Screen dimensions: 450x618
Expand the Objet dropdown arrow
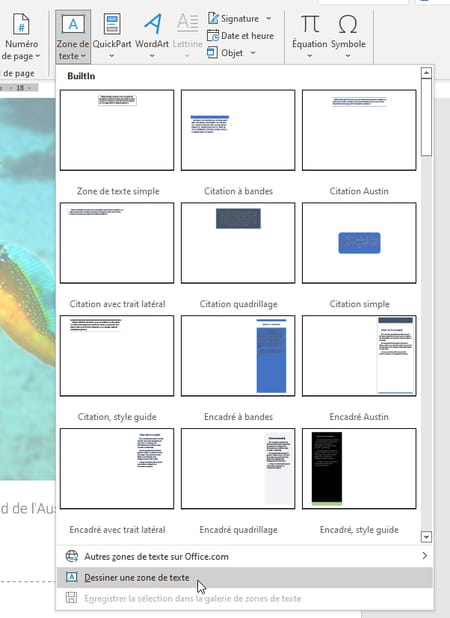coord(253,53)
